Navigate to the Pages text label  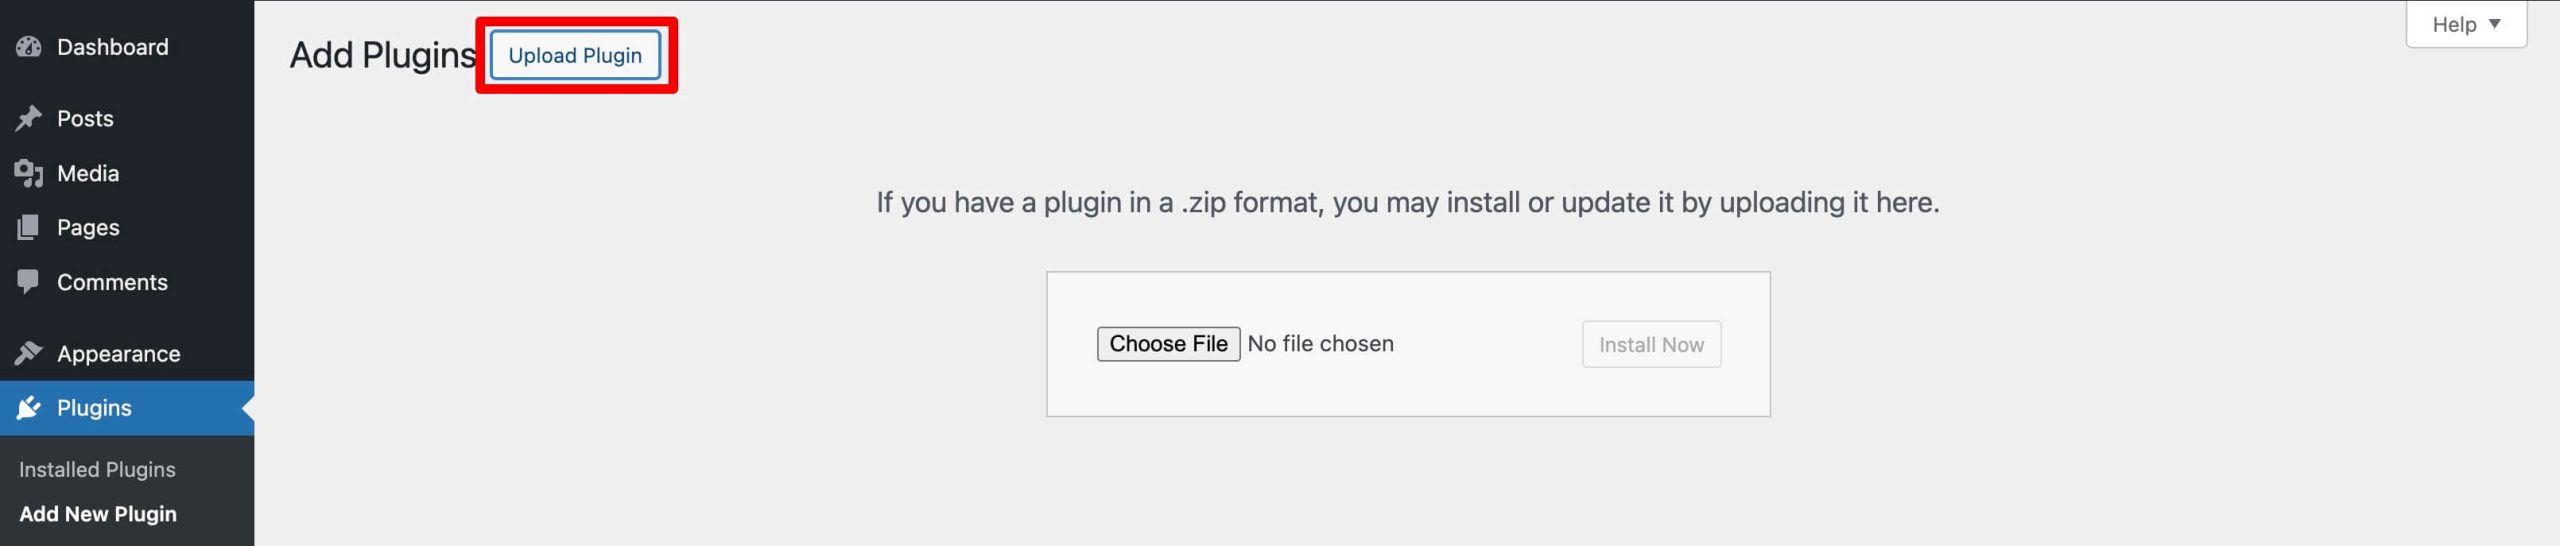click(88, 228)
